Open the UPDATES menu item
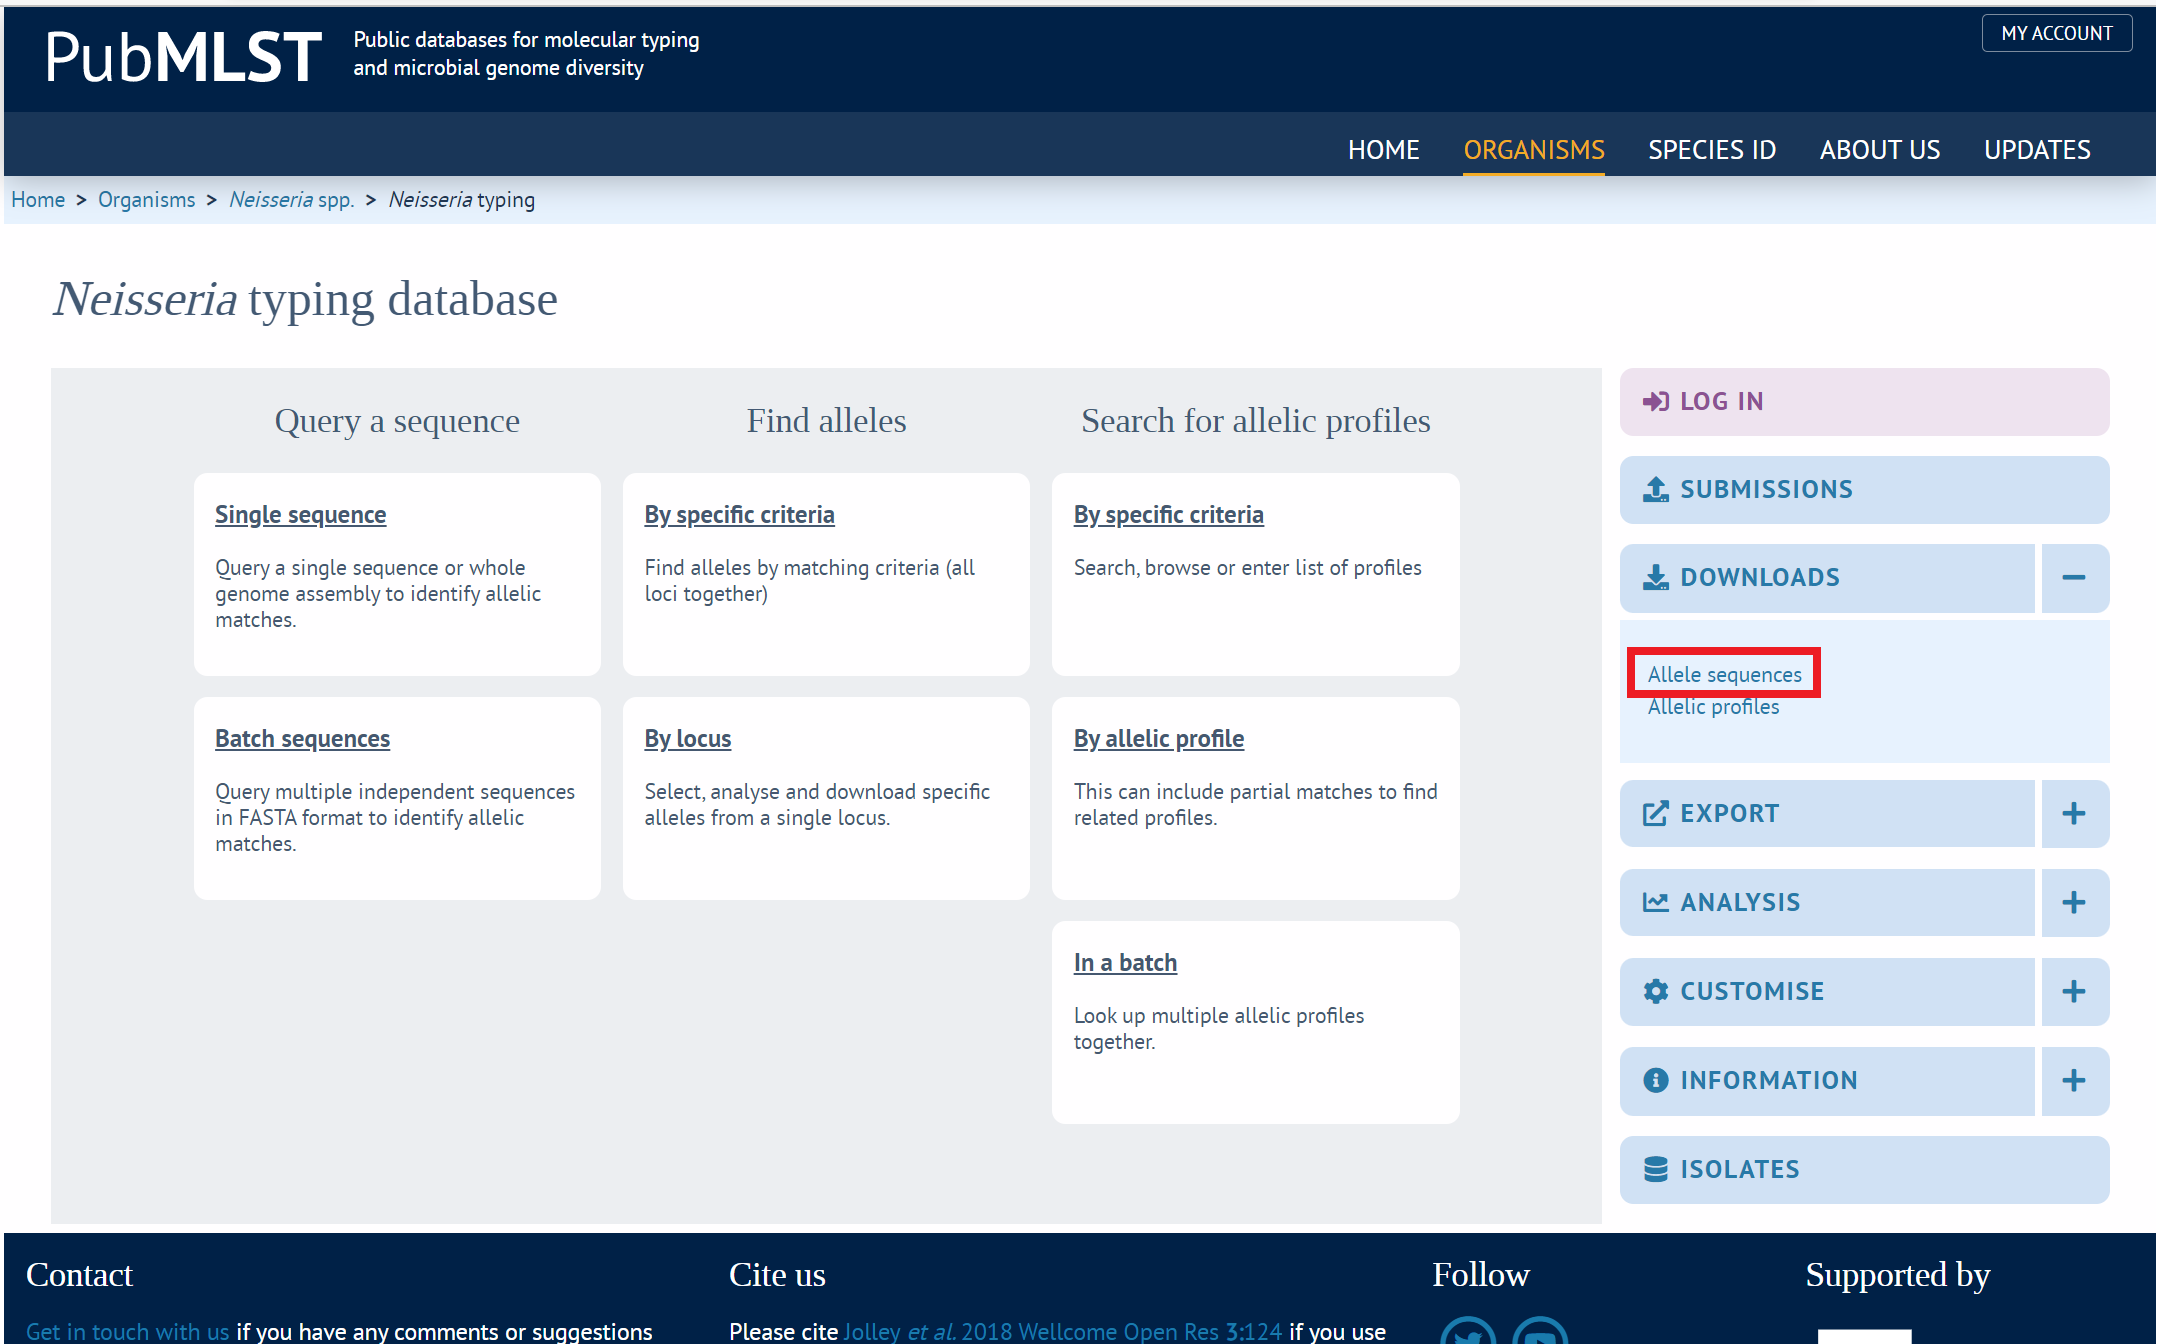 click(2037, 149)
